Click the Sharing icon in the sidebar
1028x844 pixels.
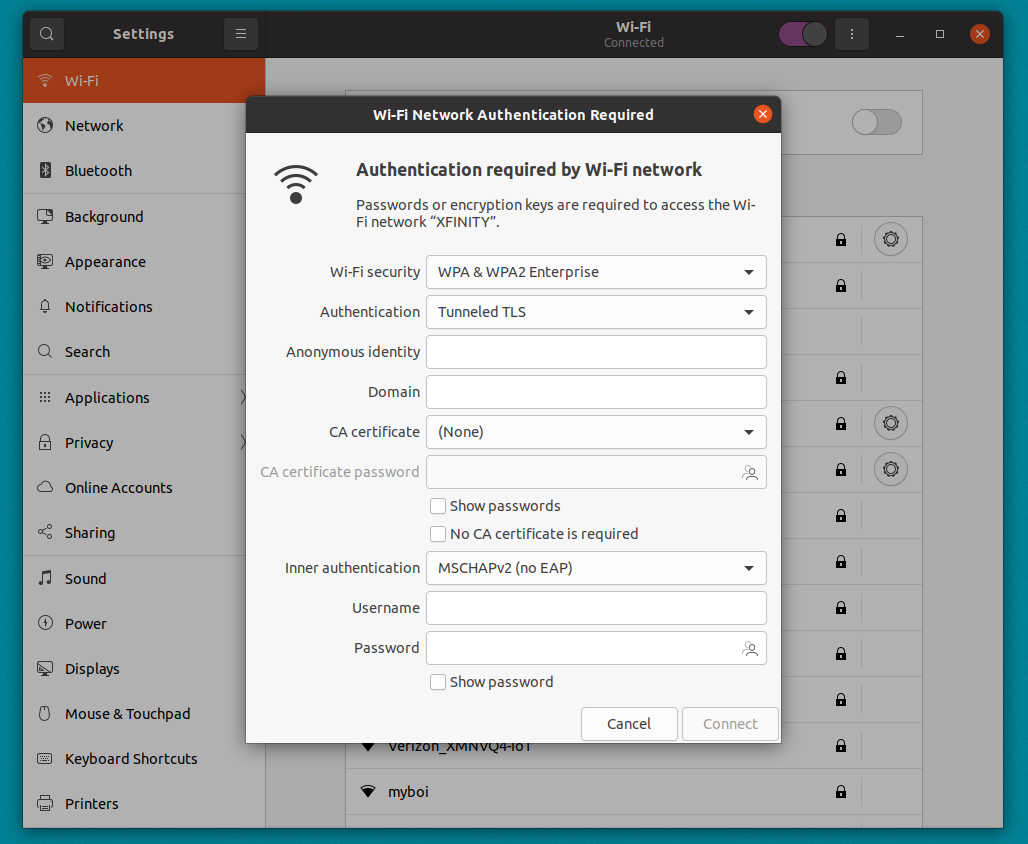[x=45, y=533]
